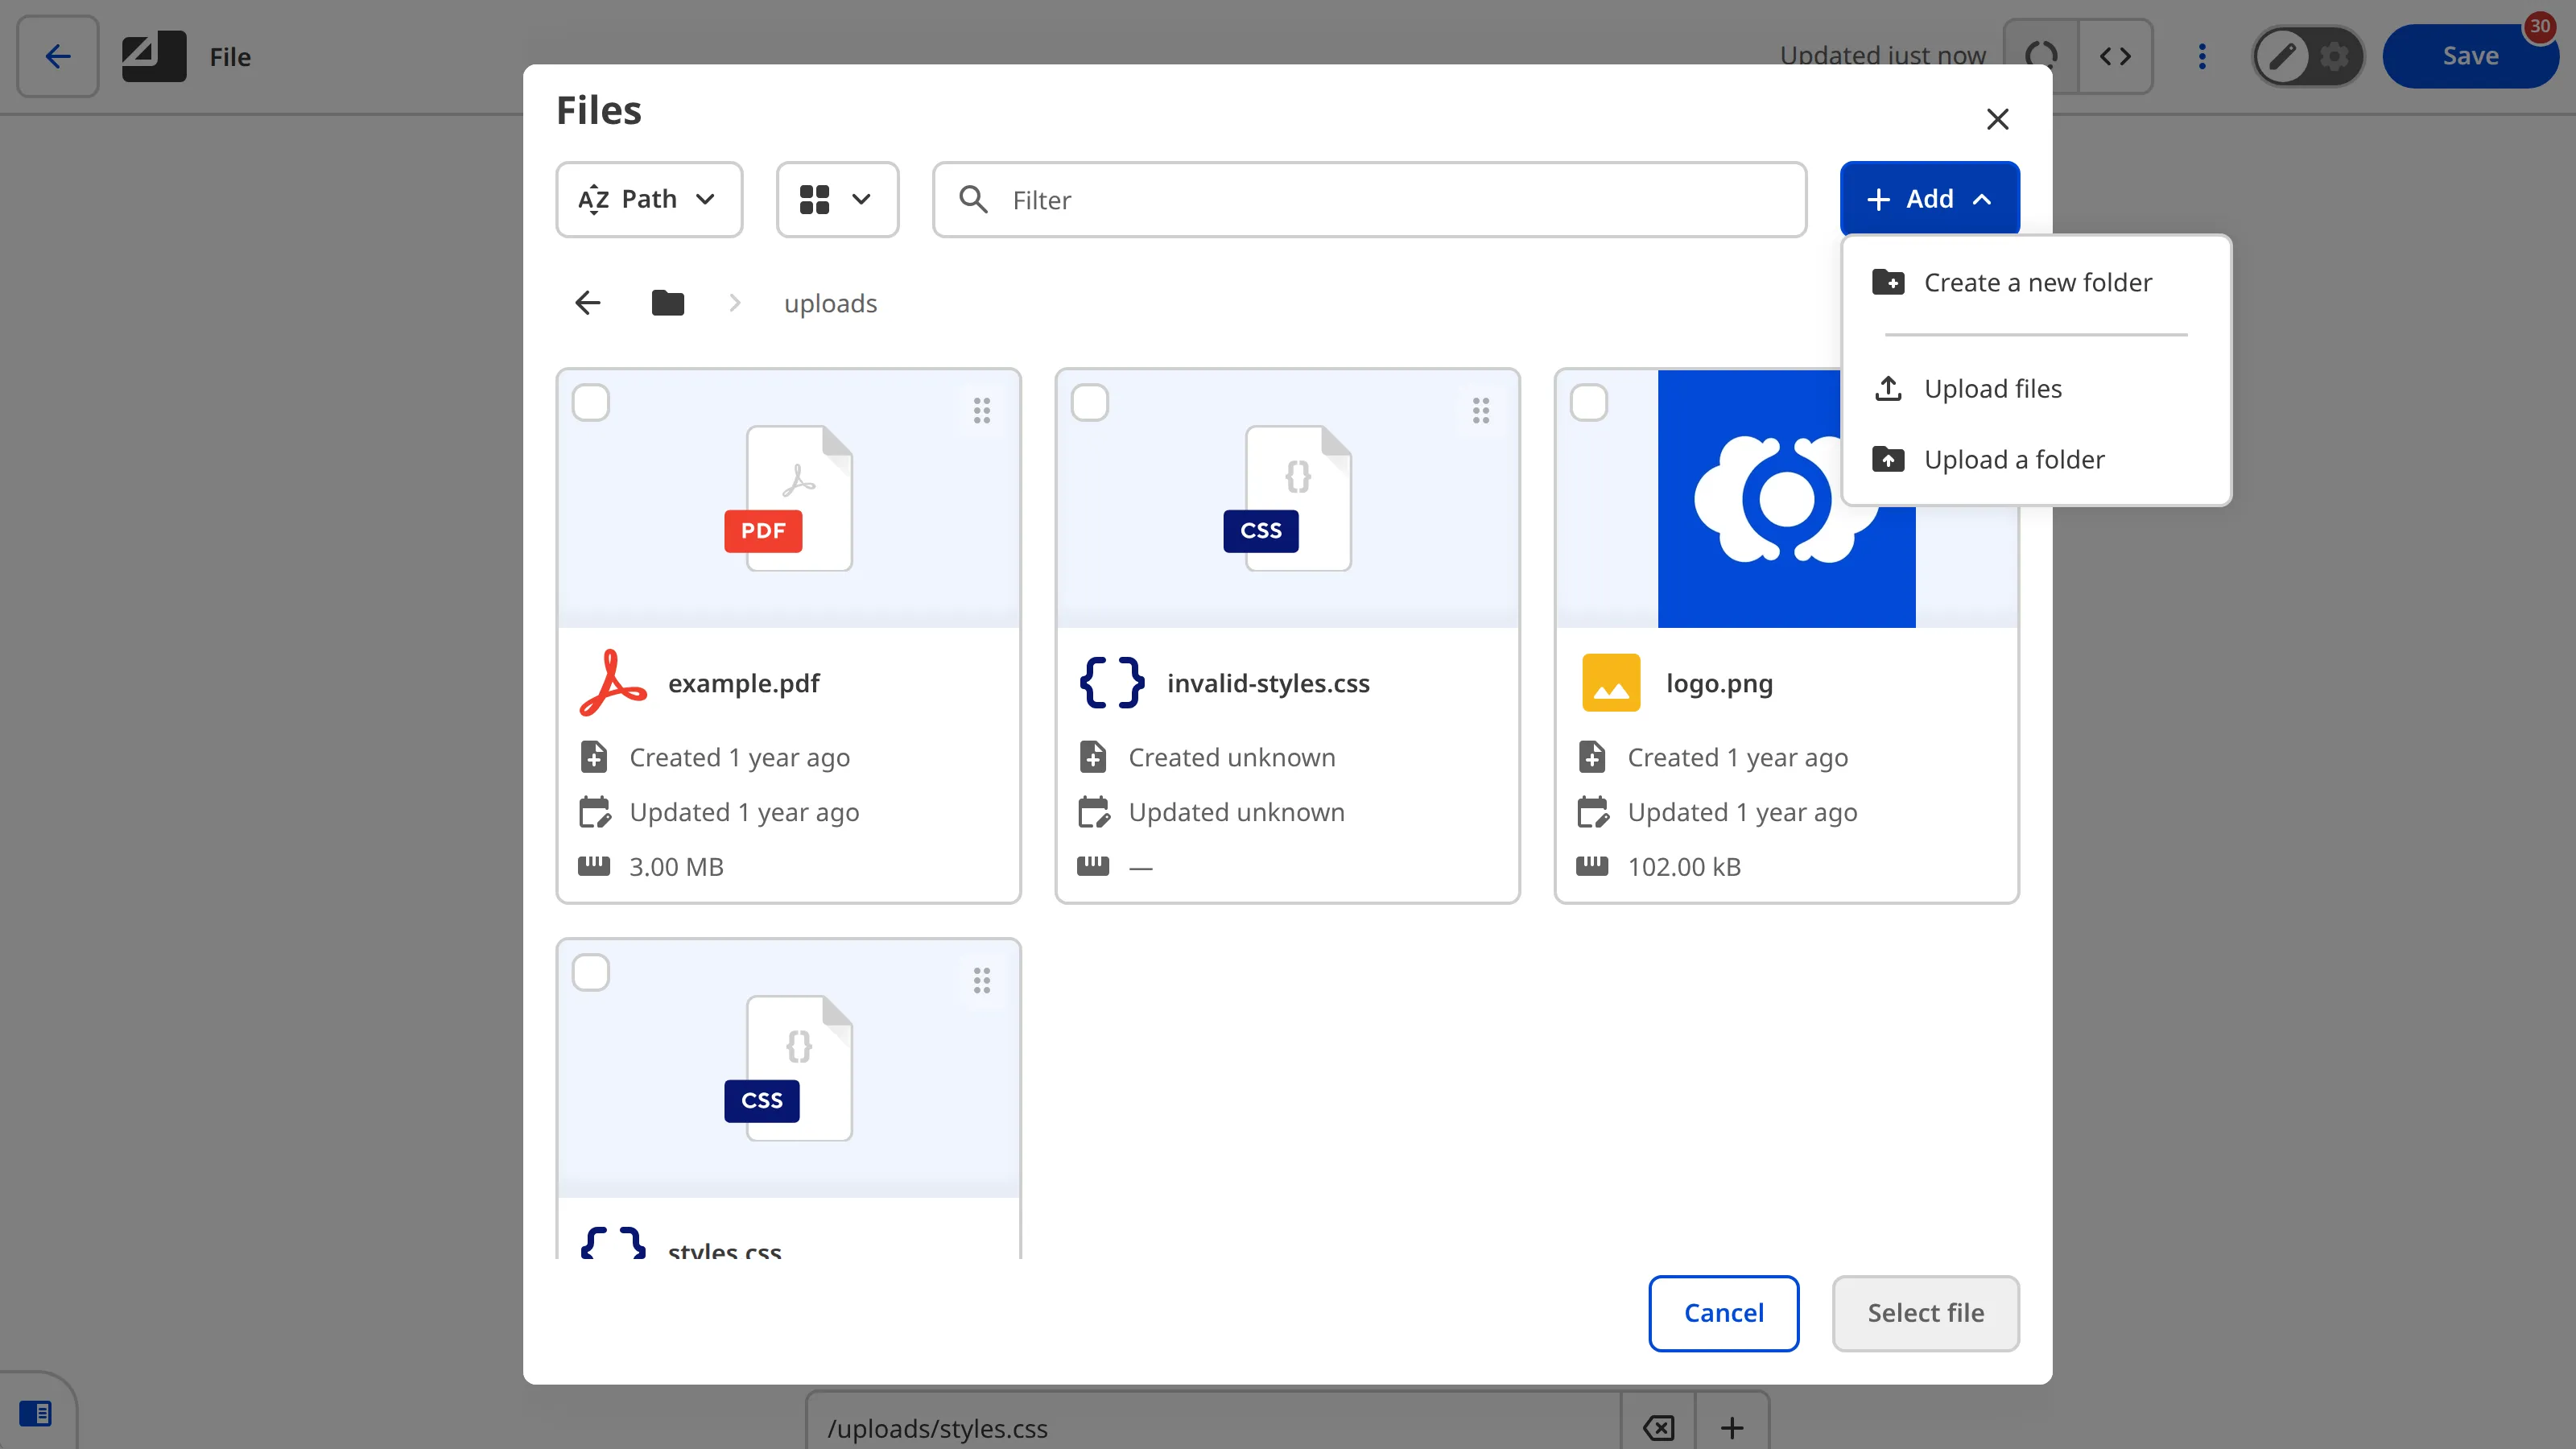The width and height of the screenshot is (2576, 1449).
Task: Click the search magnifier icon in Filter field
Action: pos(973,199)
